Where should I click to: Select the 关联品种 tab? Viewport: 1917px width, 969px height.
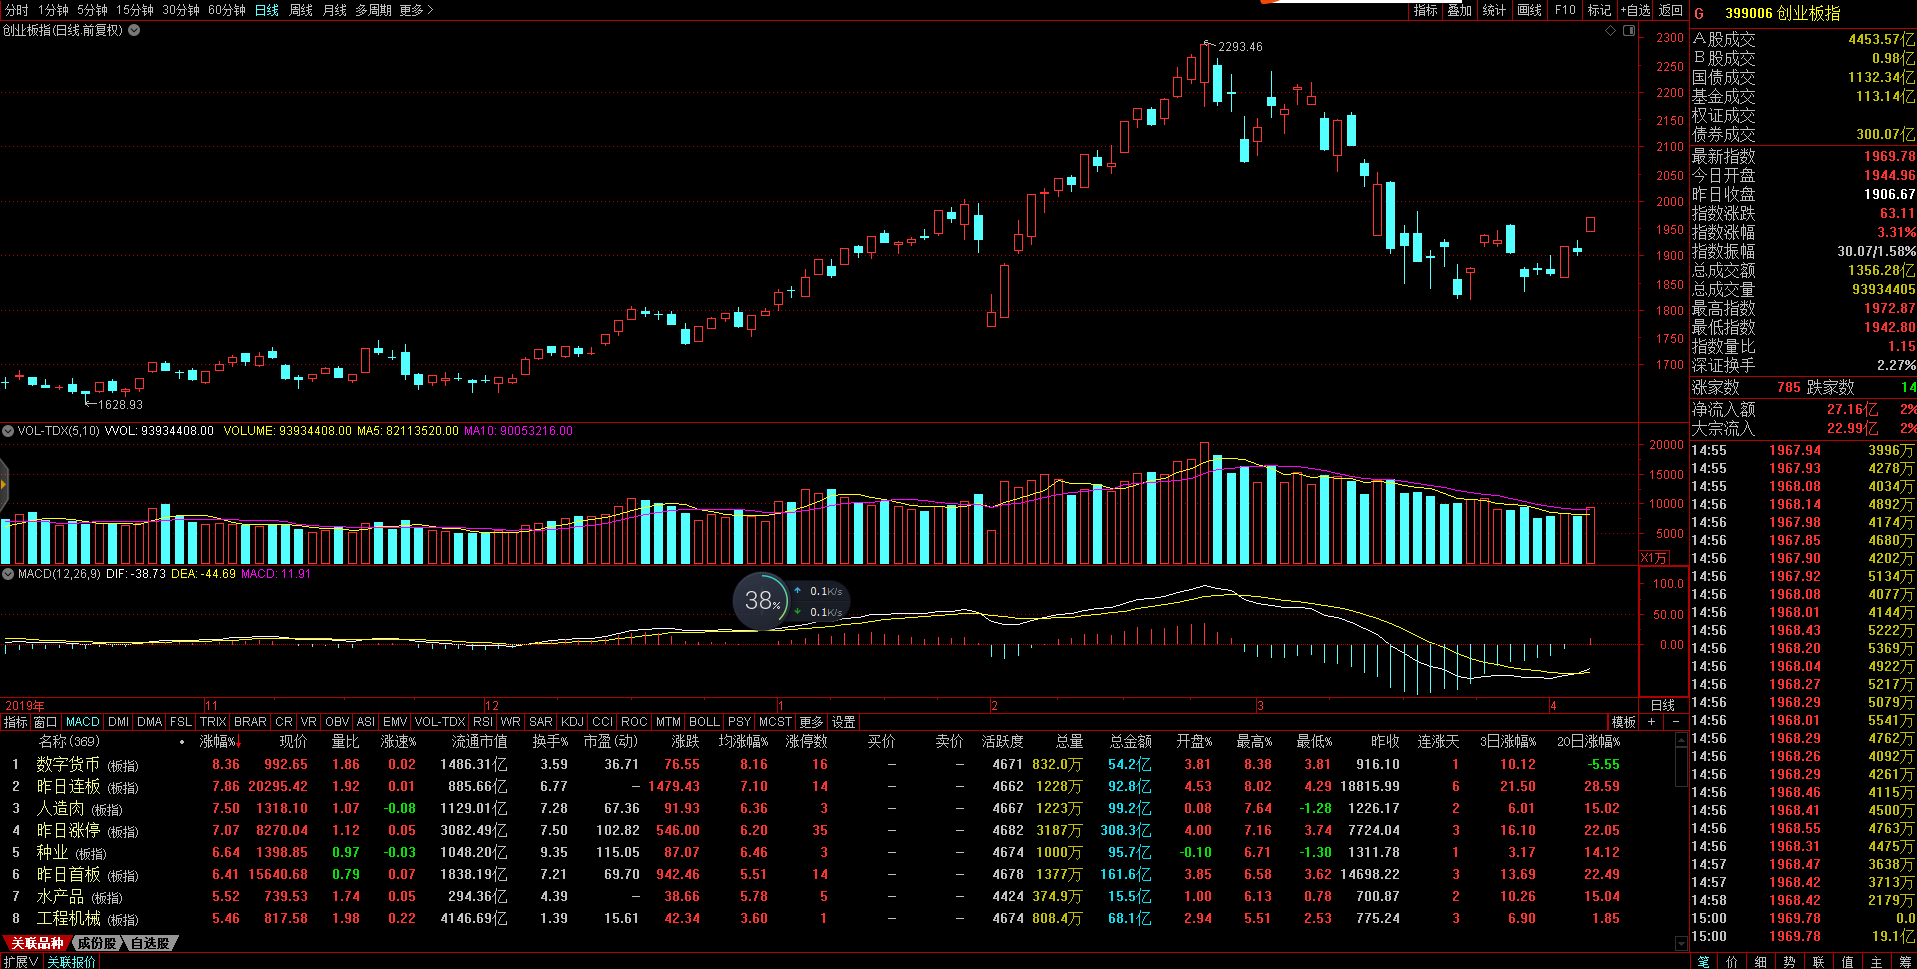coord(37,943)
